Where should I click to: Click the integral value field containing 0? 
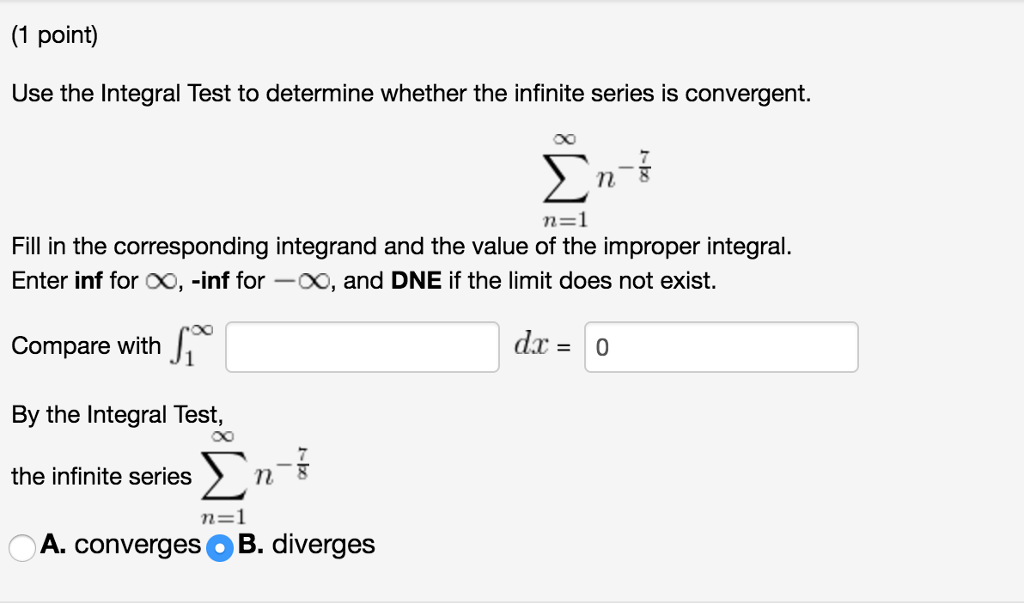pos(720,346)
